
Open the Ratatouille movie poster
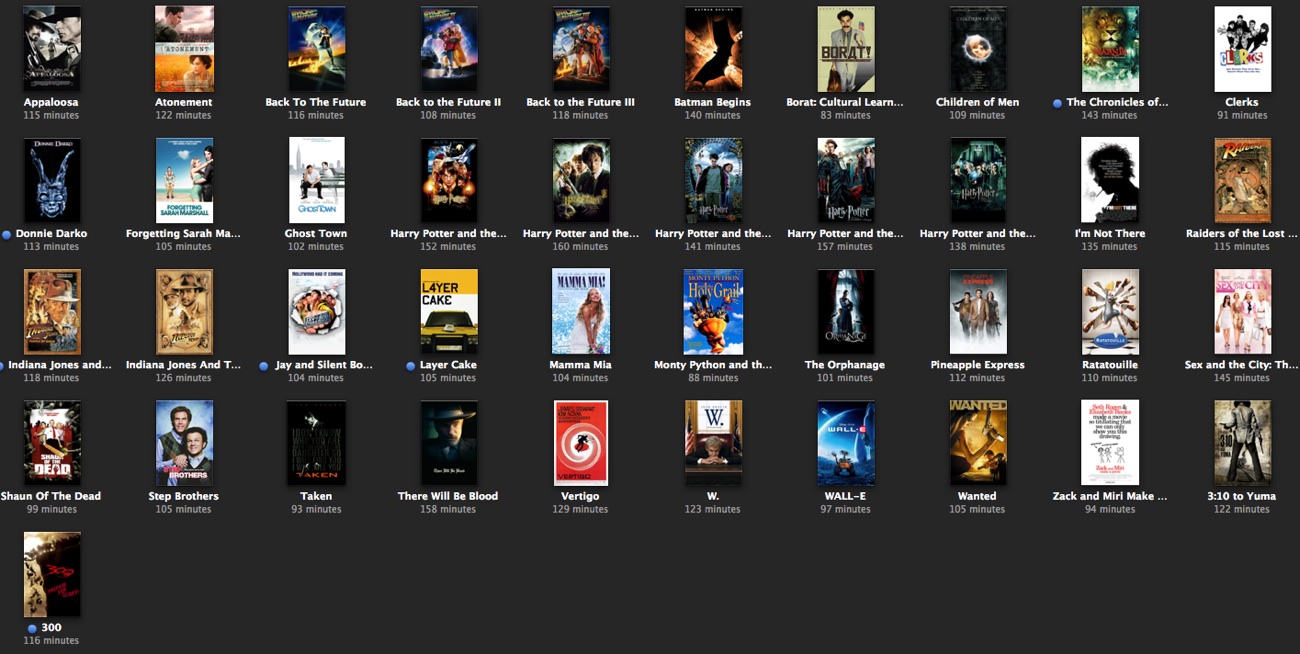pos(1110,311)
